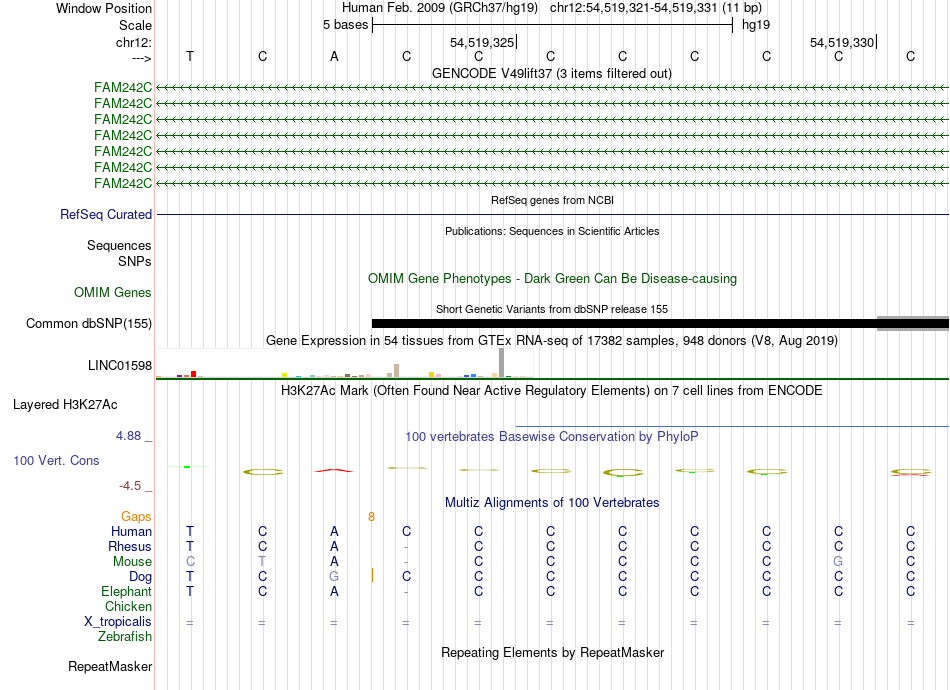Click the Chicken species label
Screen dimensions: 950x690
coord(128,606)
